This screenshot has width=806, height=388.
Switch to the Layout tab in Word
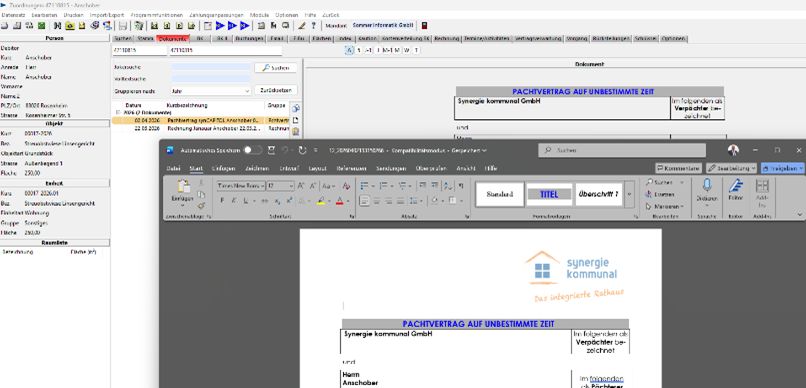click(318, 168)
